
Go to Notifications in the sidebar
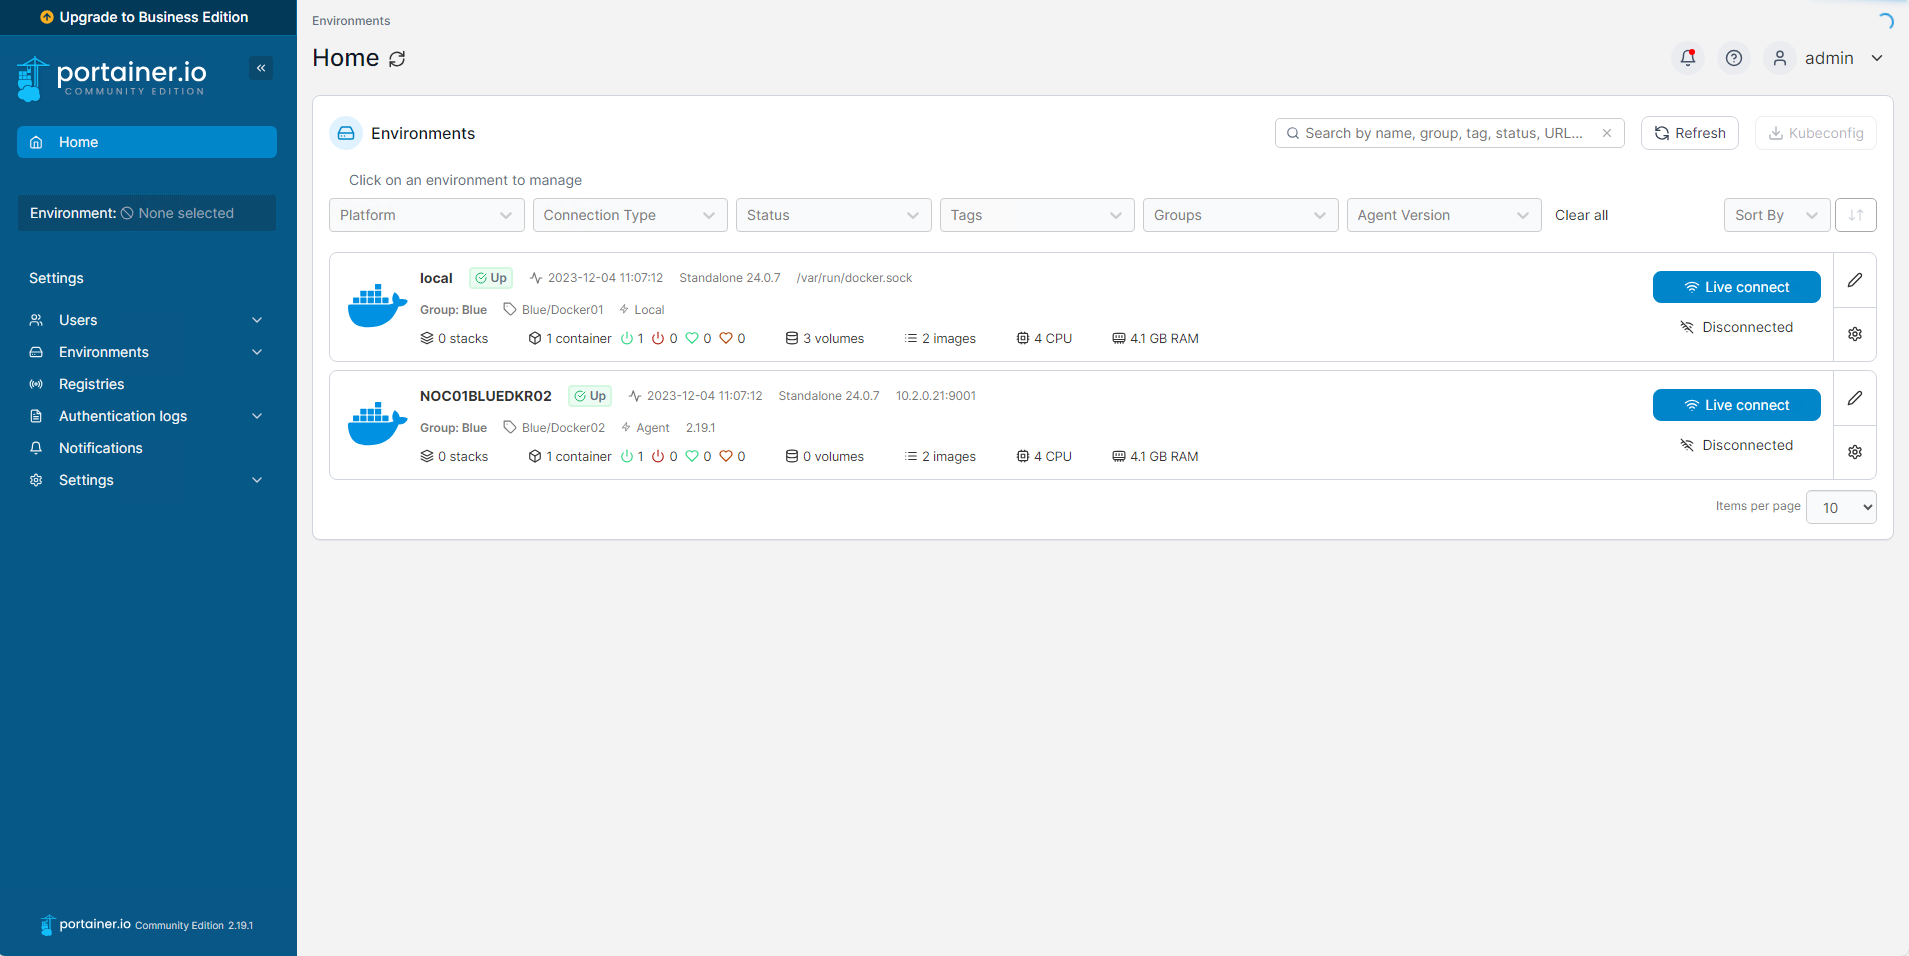coord(100,448)
